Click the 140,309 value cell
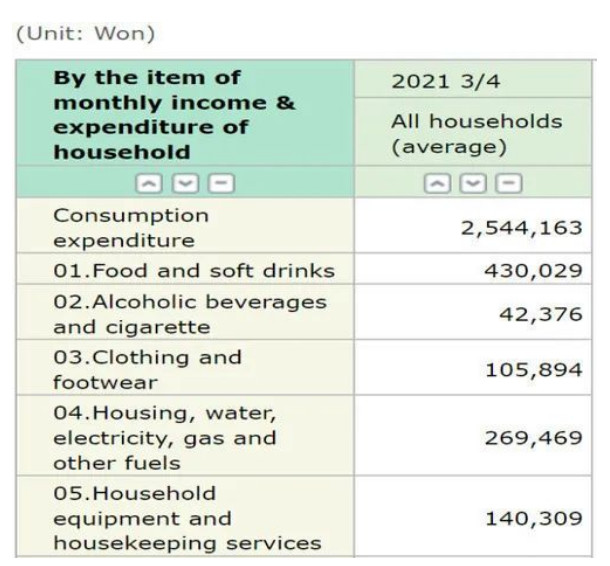This screenshot has width=610, height=566. click(x=473, y=517)
